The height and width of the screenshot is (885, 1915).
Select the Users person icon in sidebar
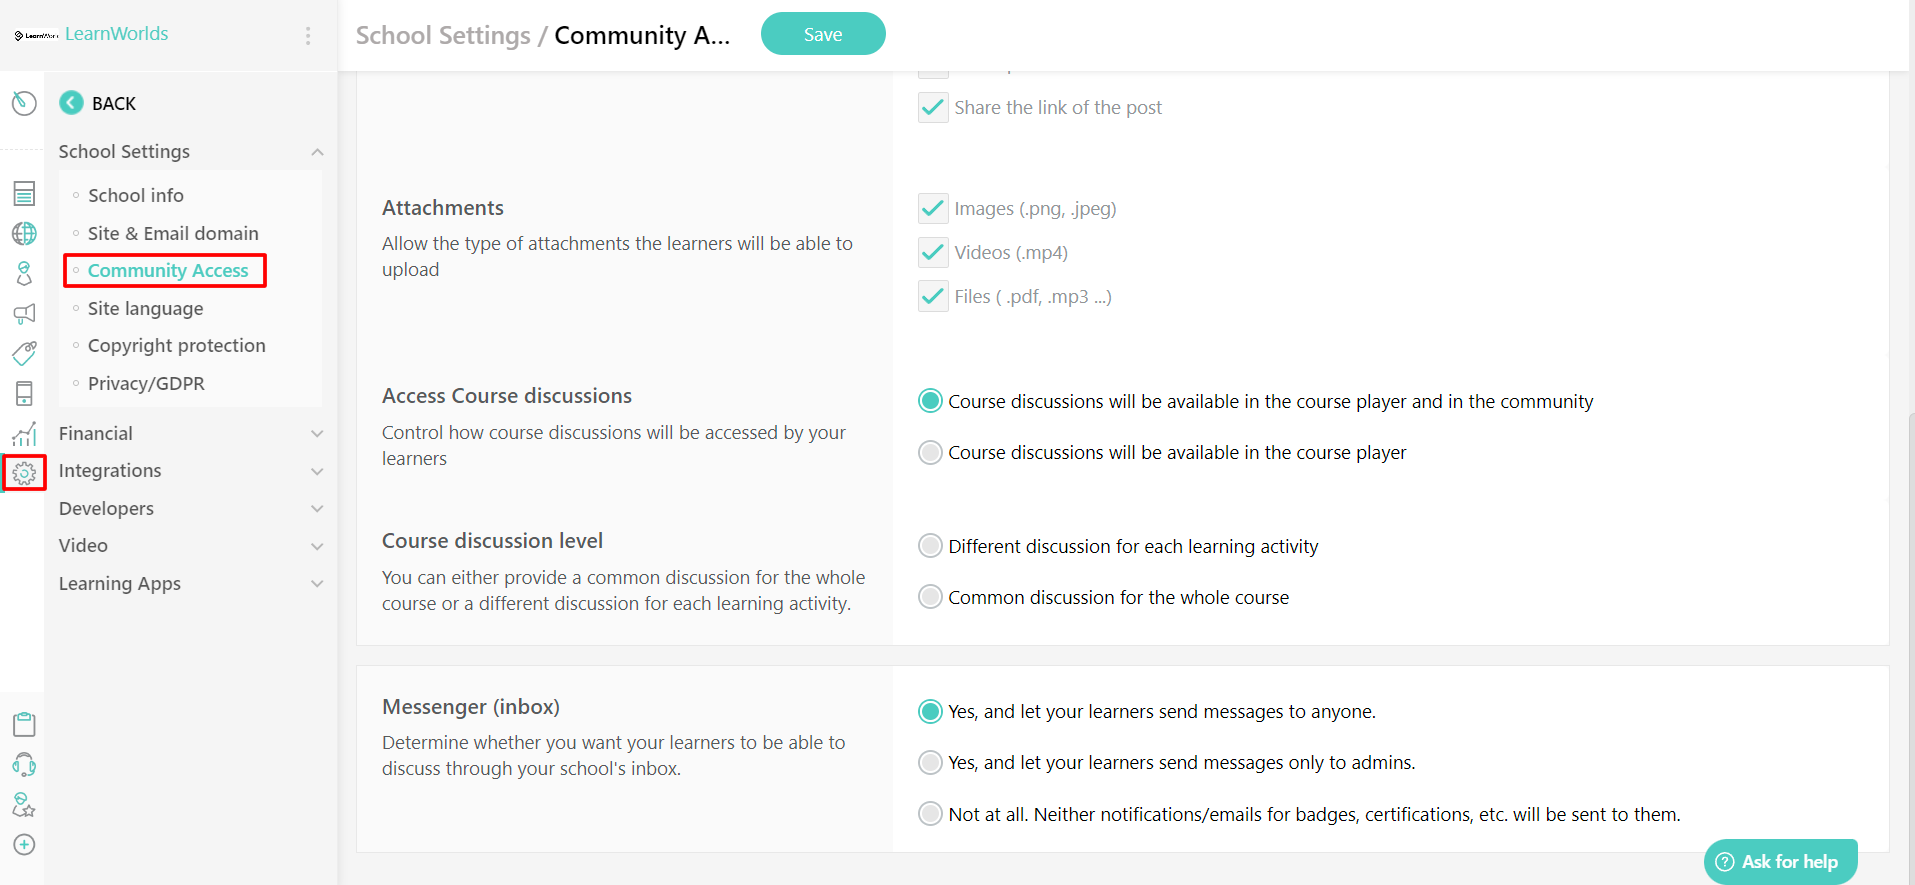point(24,273)
